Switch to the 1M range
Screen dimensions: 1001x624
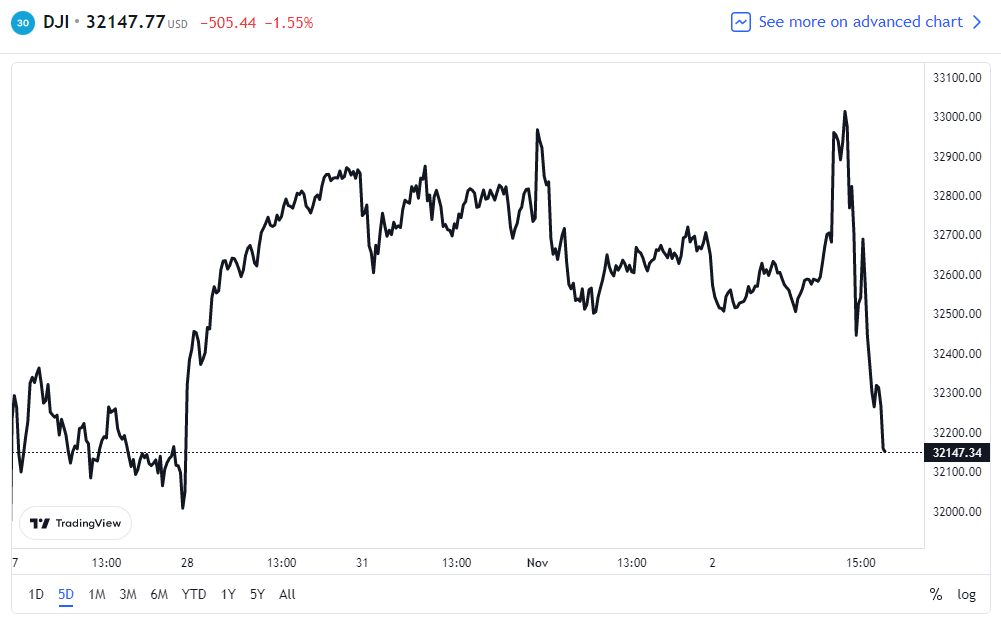click(97, 594)
